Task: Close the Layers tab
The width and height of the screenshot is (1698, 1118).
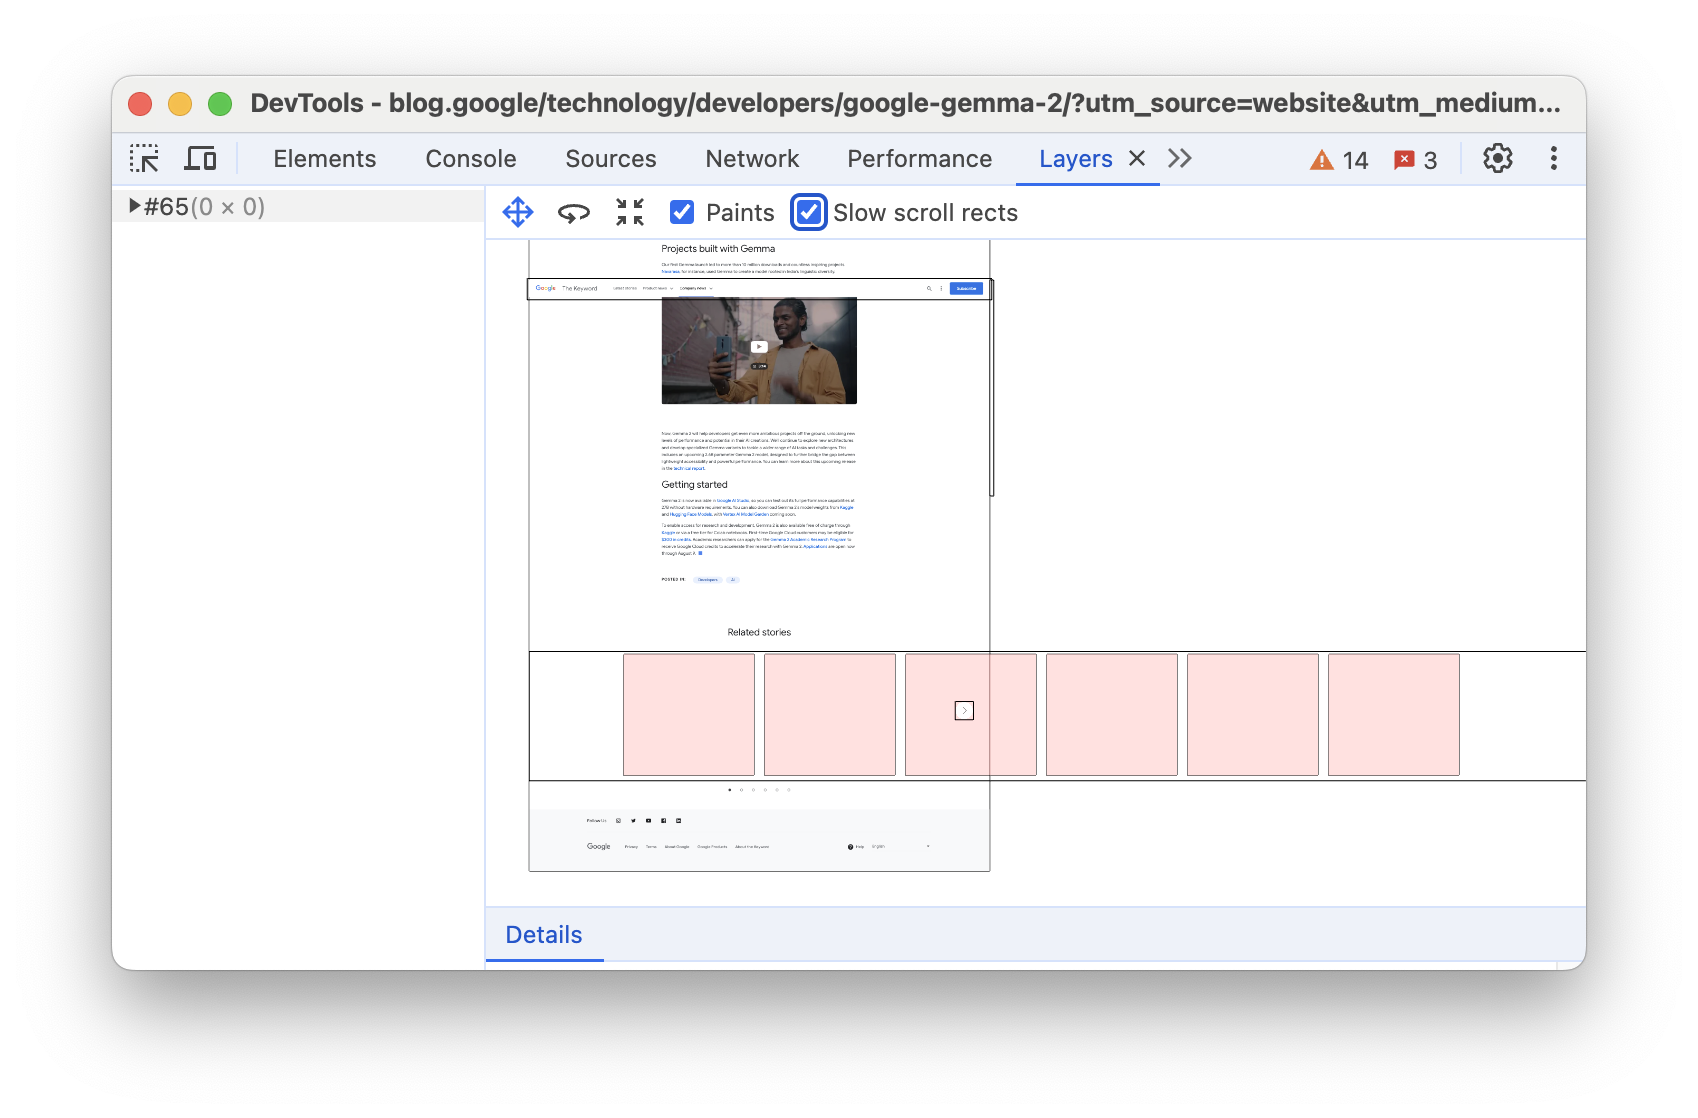Action: coord(1137,158)
